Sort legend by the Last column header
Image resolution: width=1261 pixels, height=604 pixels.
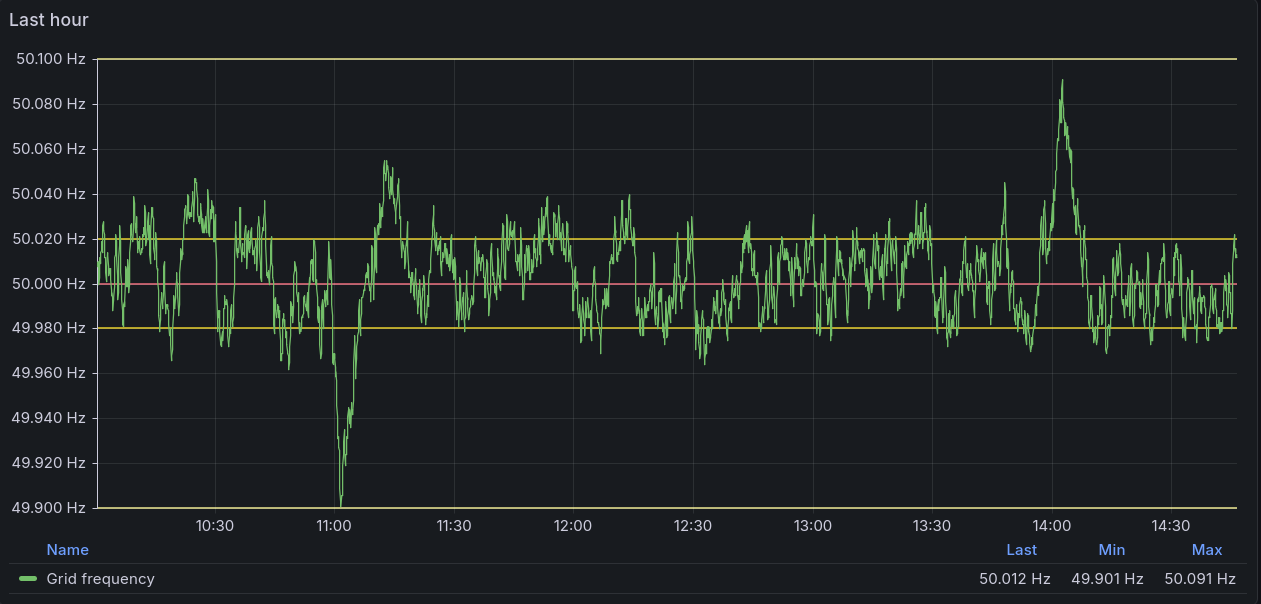pyautogui.click(x=1021, y=550)
